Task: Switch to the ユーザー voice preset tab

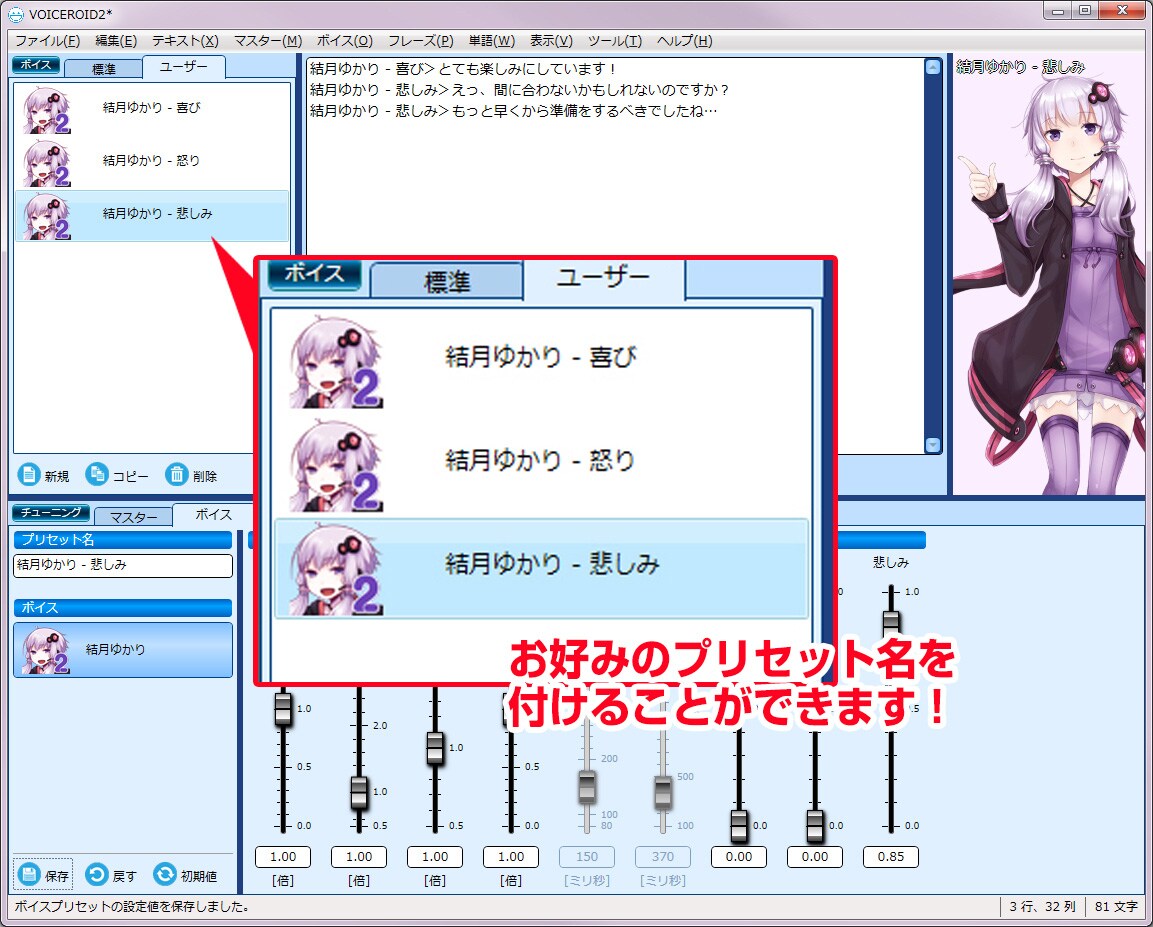Action: point(184,66)
